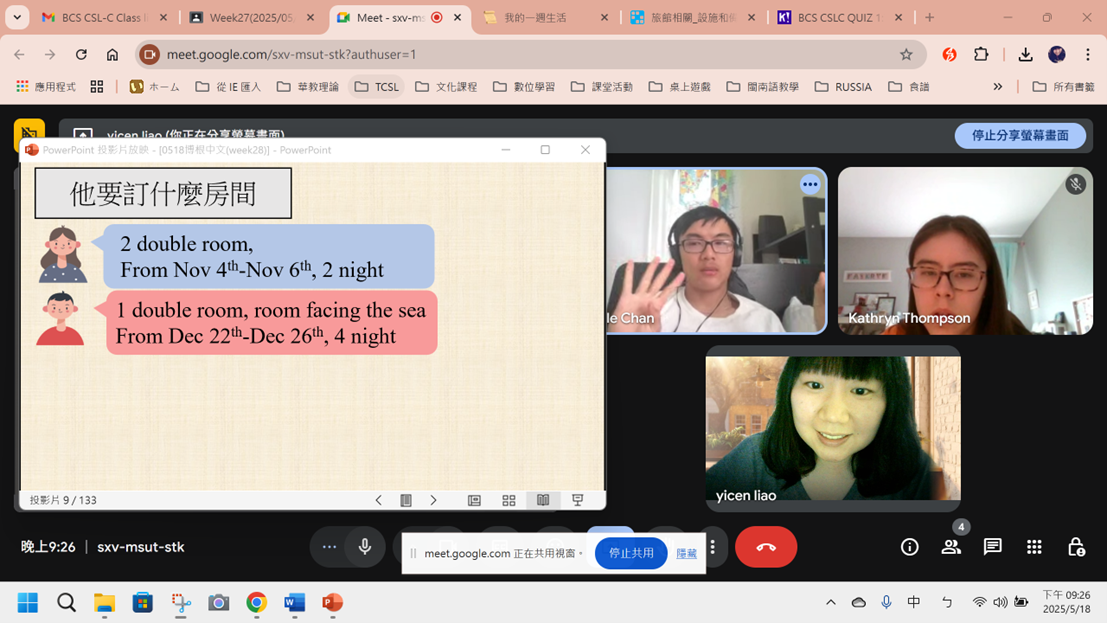Go to next slide in PowerPoint status bar
1107x623 pixels.
(433, 500)
